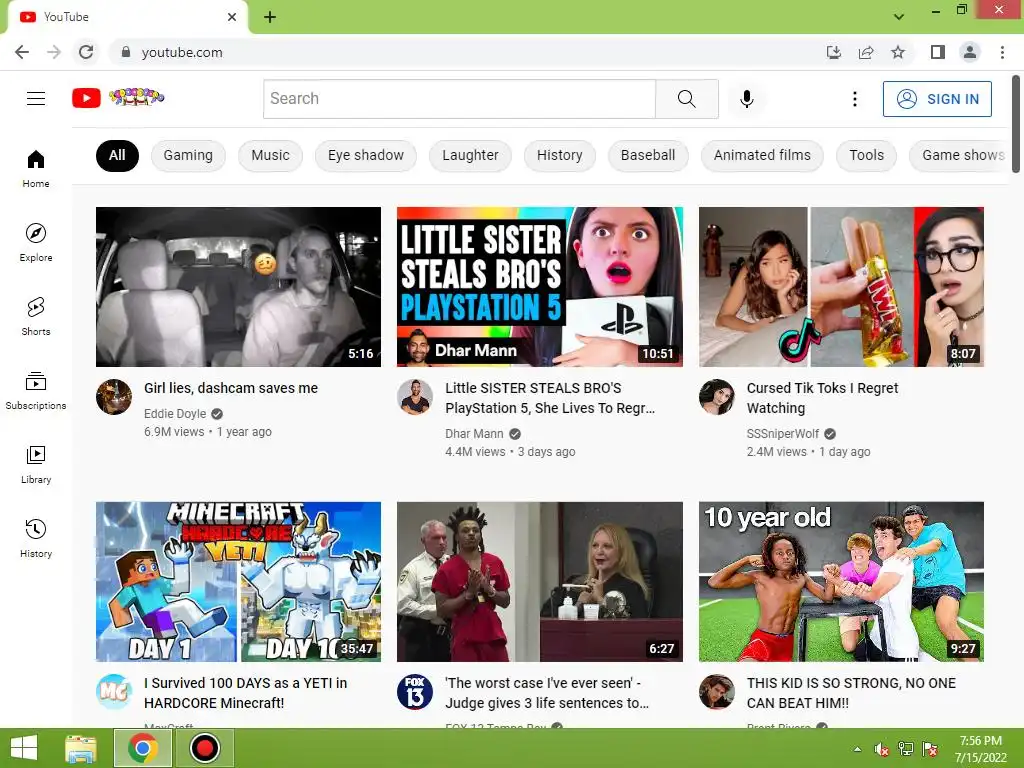This screenshot has height=768, width=1024.
Task: Select the Tools filter chip
Action: coord(867,155)
